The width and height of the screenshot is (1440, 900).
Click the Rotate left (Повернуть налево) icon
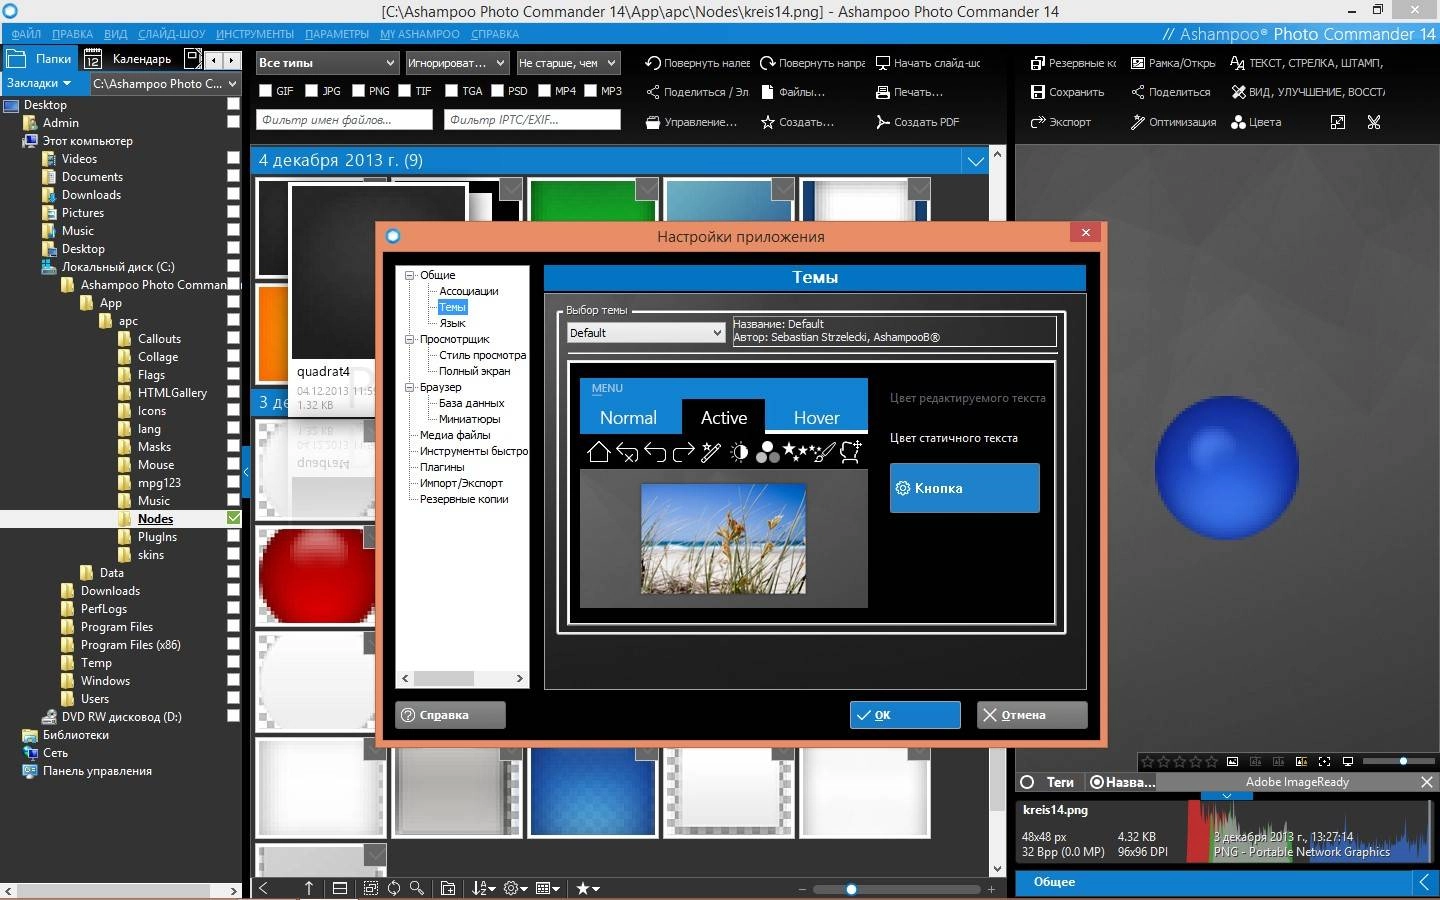point(653,63)
